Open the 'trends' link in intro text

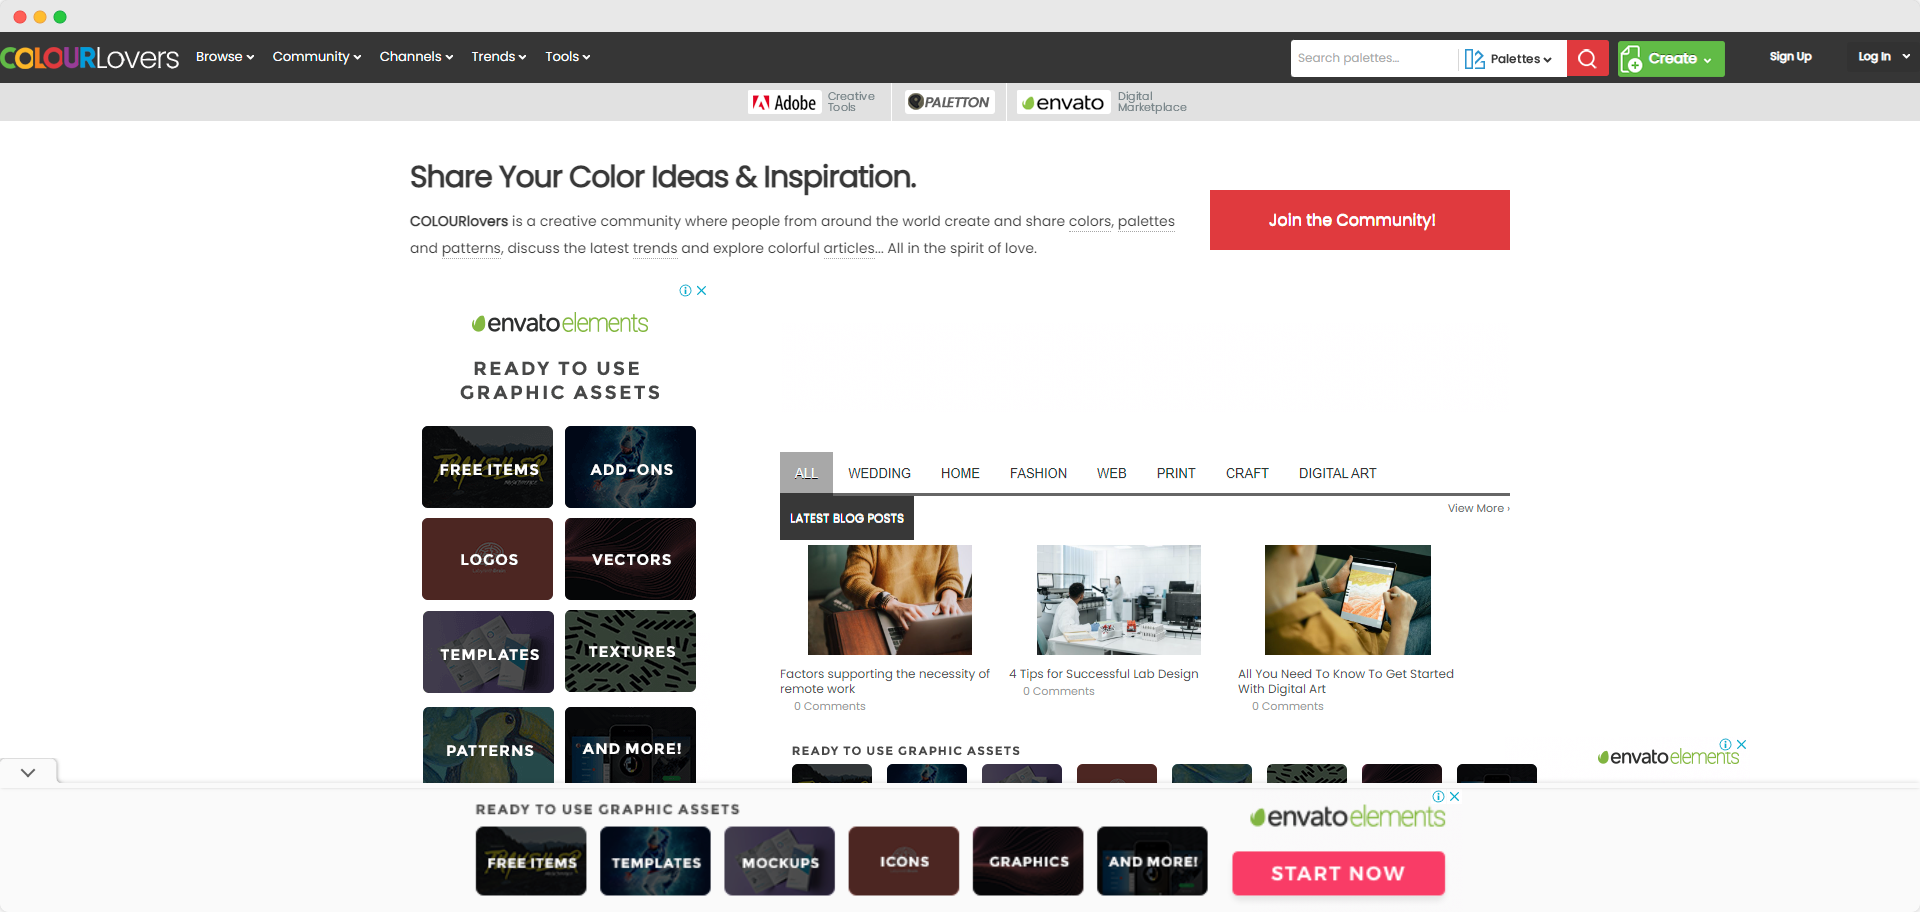click(655, 248)
